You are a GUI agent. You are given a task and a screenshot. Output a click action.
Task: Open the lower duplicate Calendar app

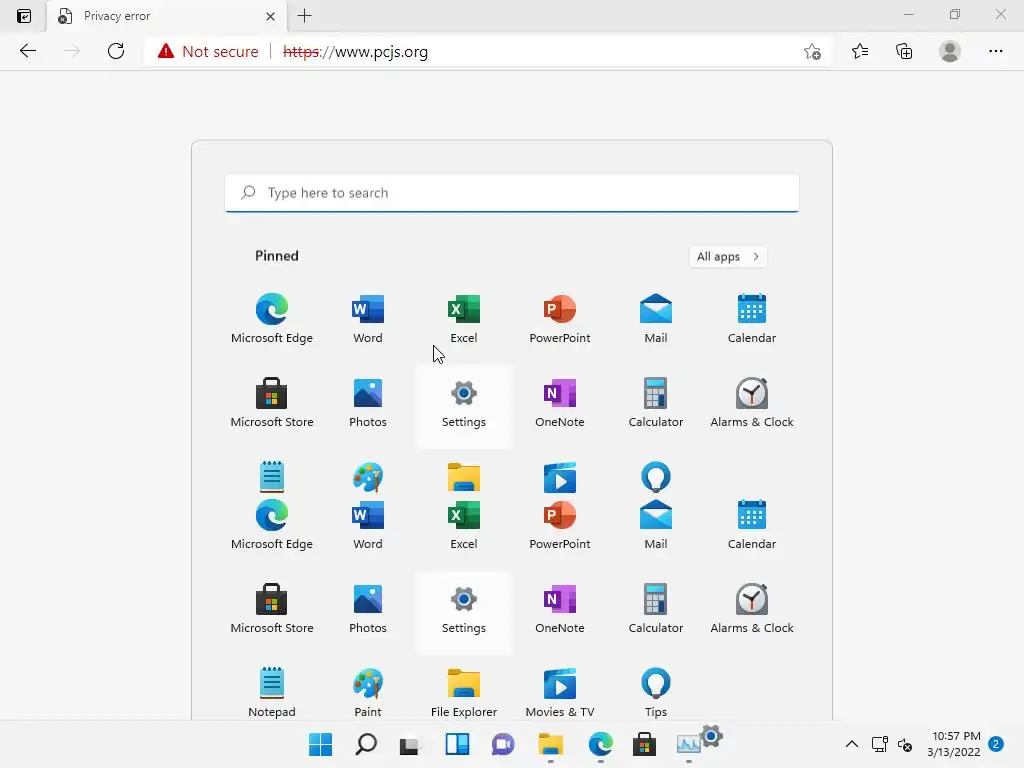click(752, 524)
